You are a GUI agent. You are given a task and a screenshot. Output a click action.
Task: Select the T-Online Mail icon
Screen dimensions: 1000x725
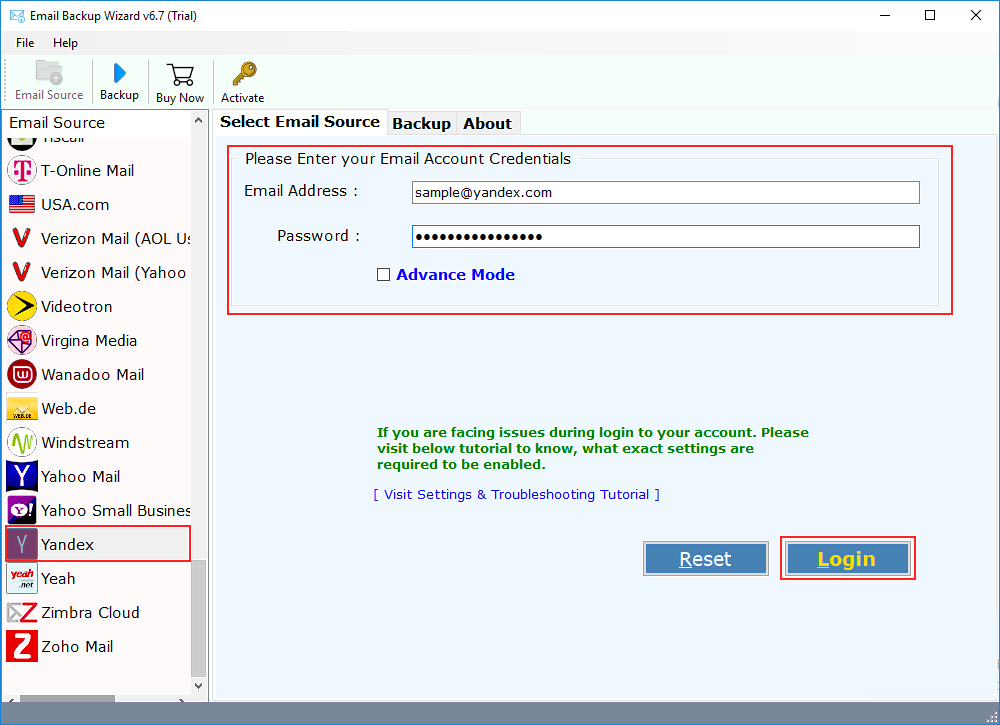coord(22,170)
